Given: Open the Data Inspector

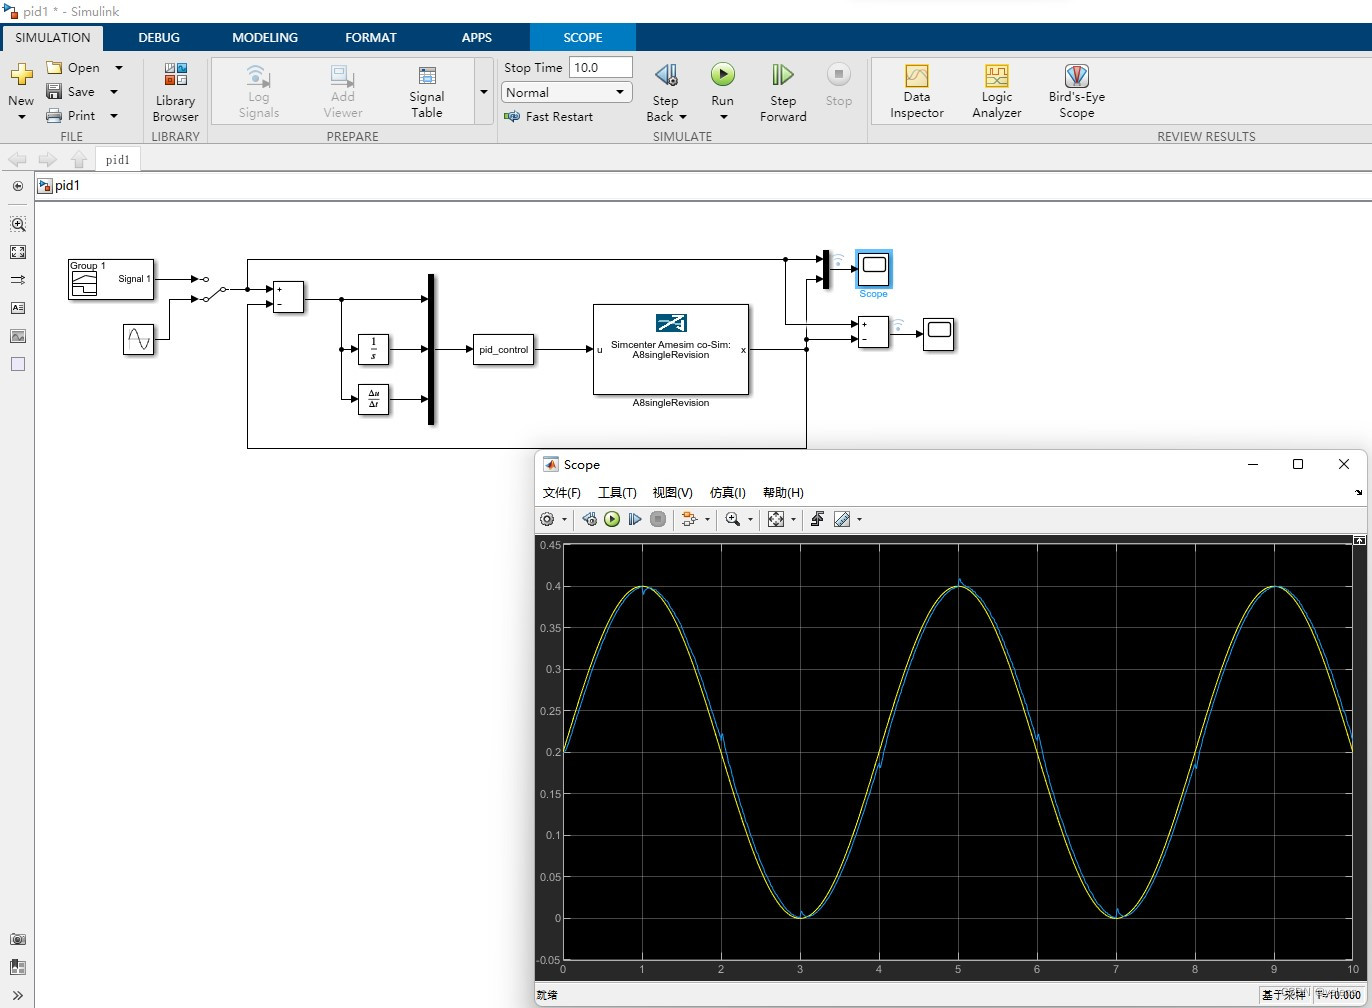Looking at the screenshot, I should point(916,90).
